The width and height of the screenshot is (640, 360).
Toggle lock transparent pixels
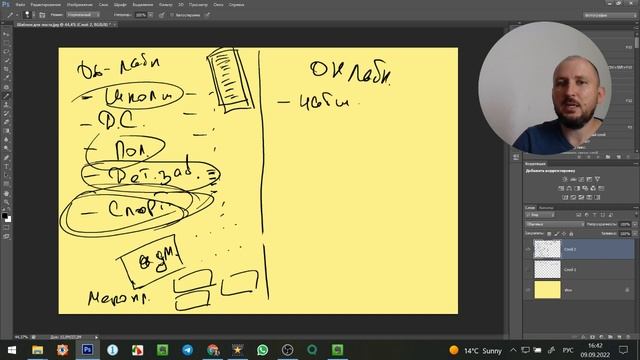click(549, 233)
